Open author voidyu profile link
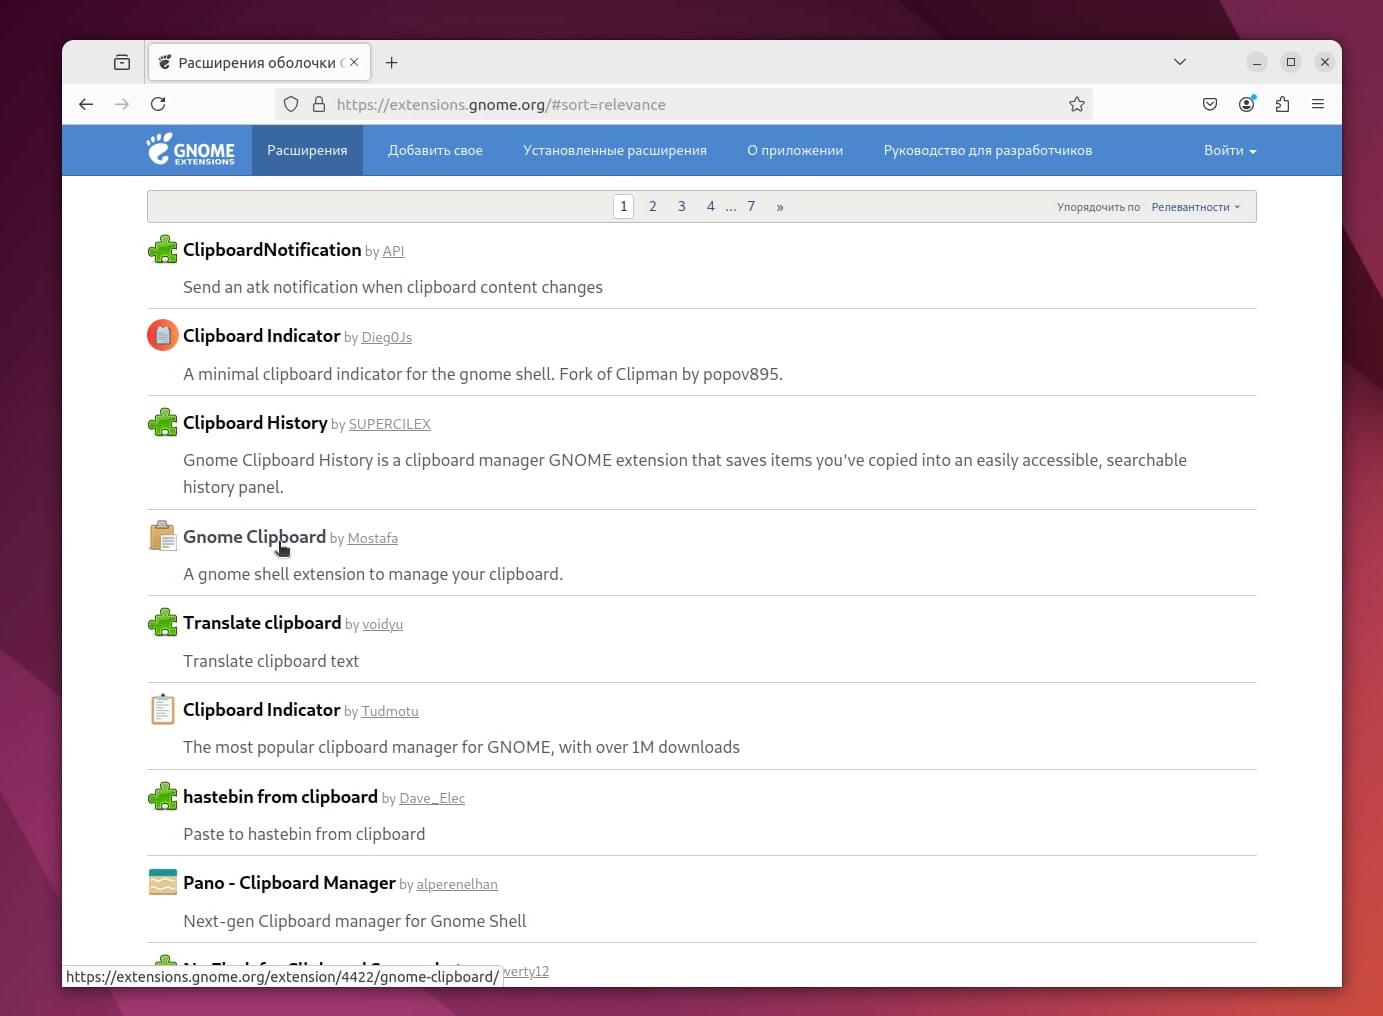 (x=382, y=624)
